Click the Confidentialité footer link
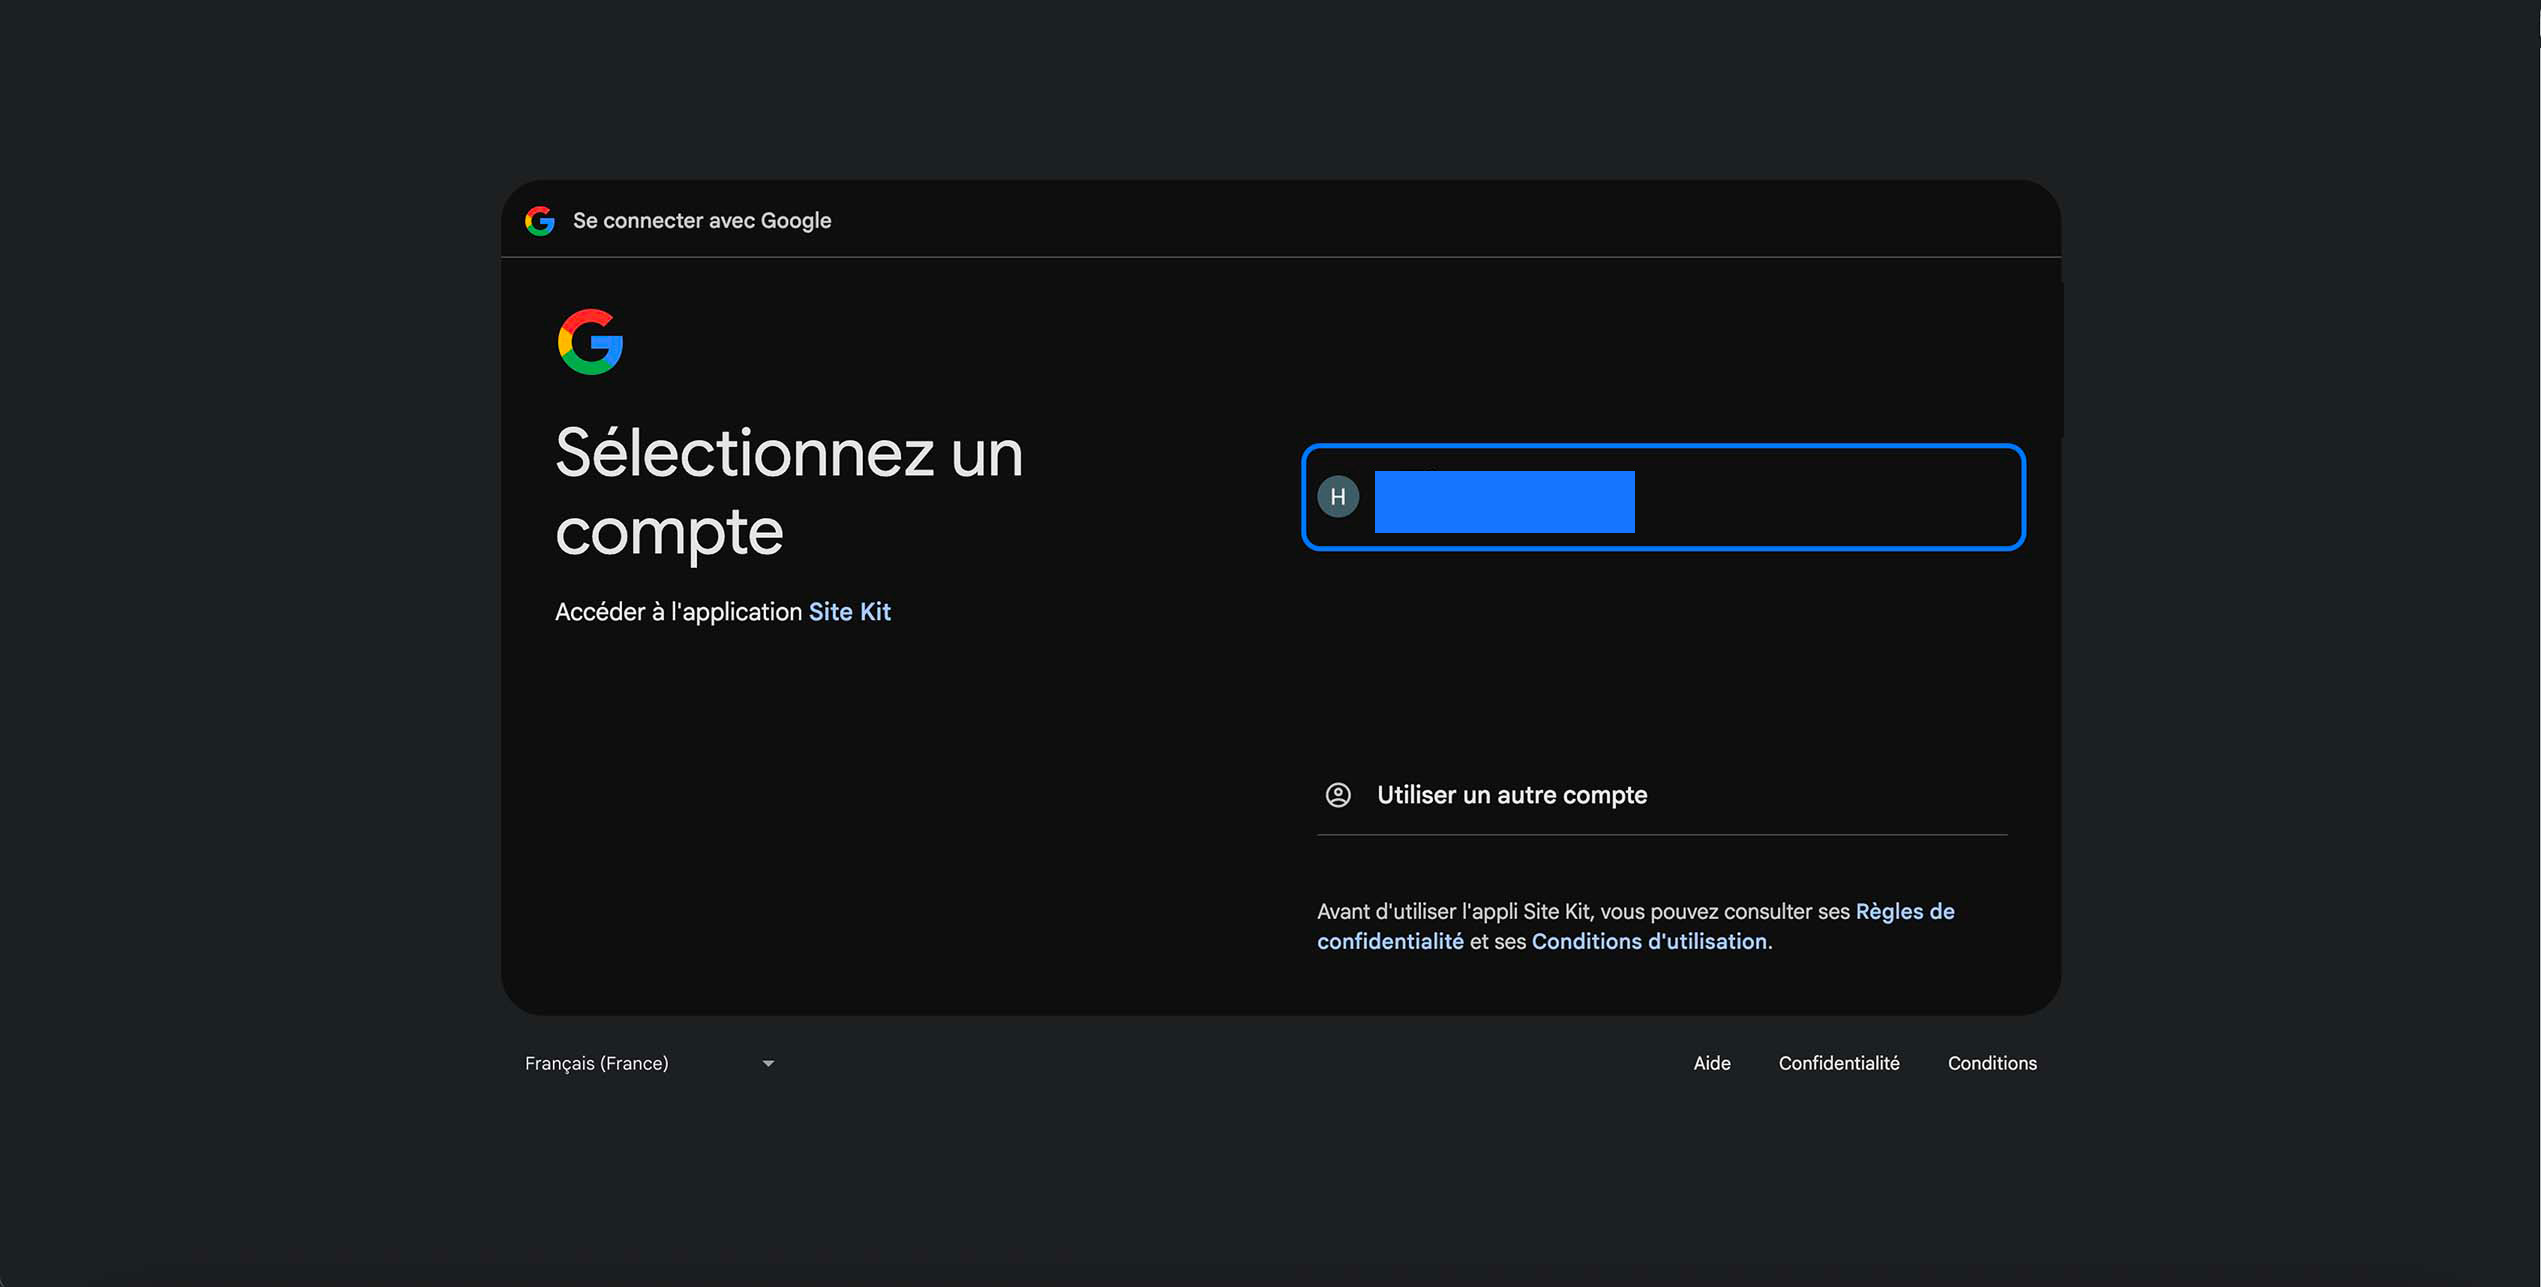 click(x=1838, y=1063)
